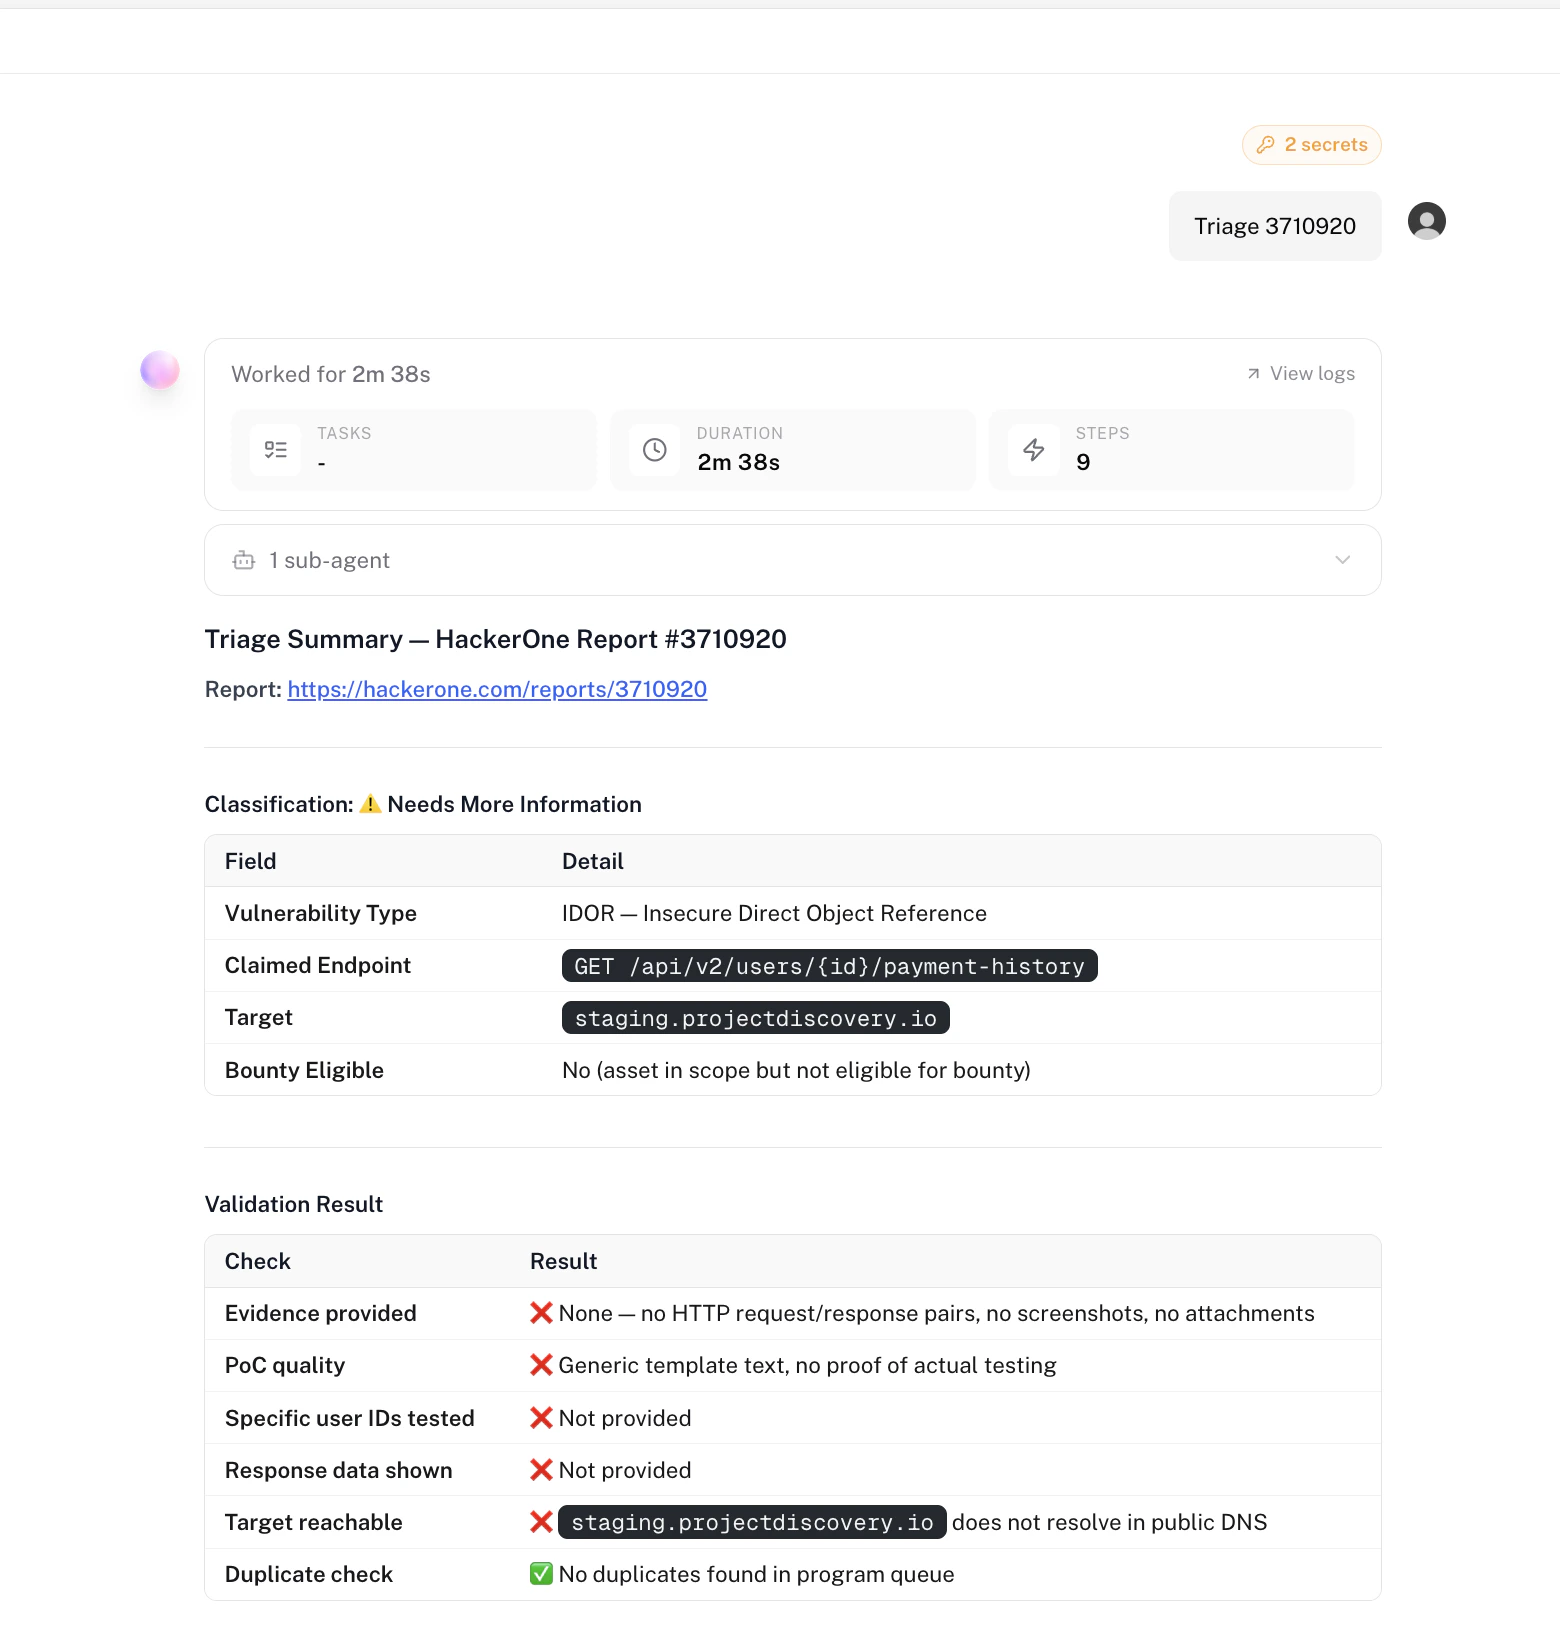Open the hackerone.com/reports/3710920 link

(497, 689)
